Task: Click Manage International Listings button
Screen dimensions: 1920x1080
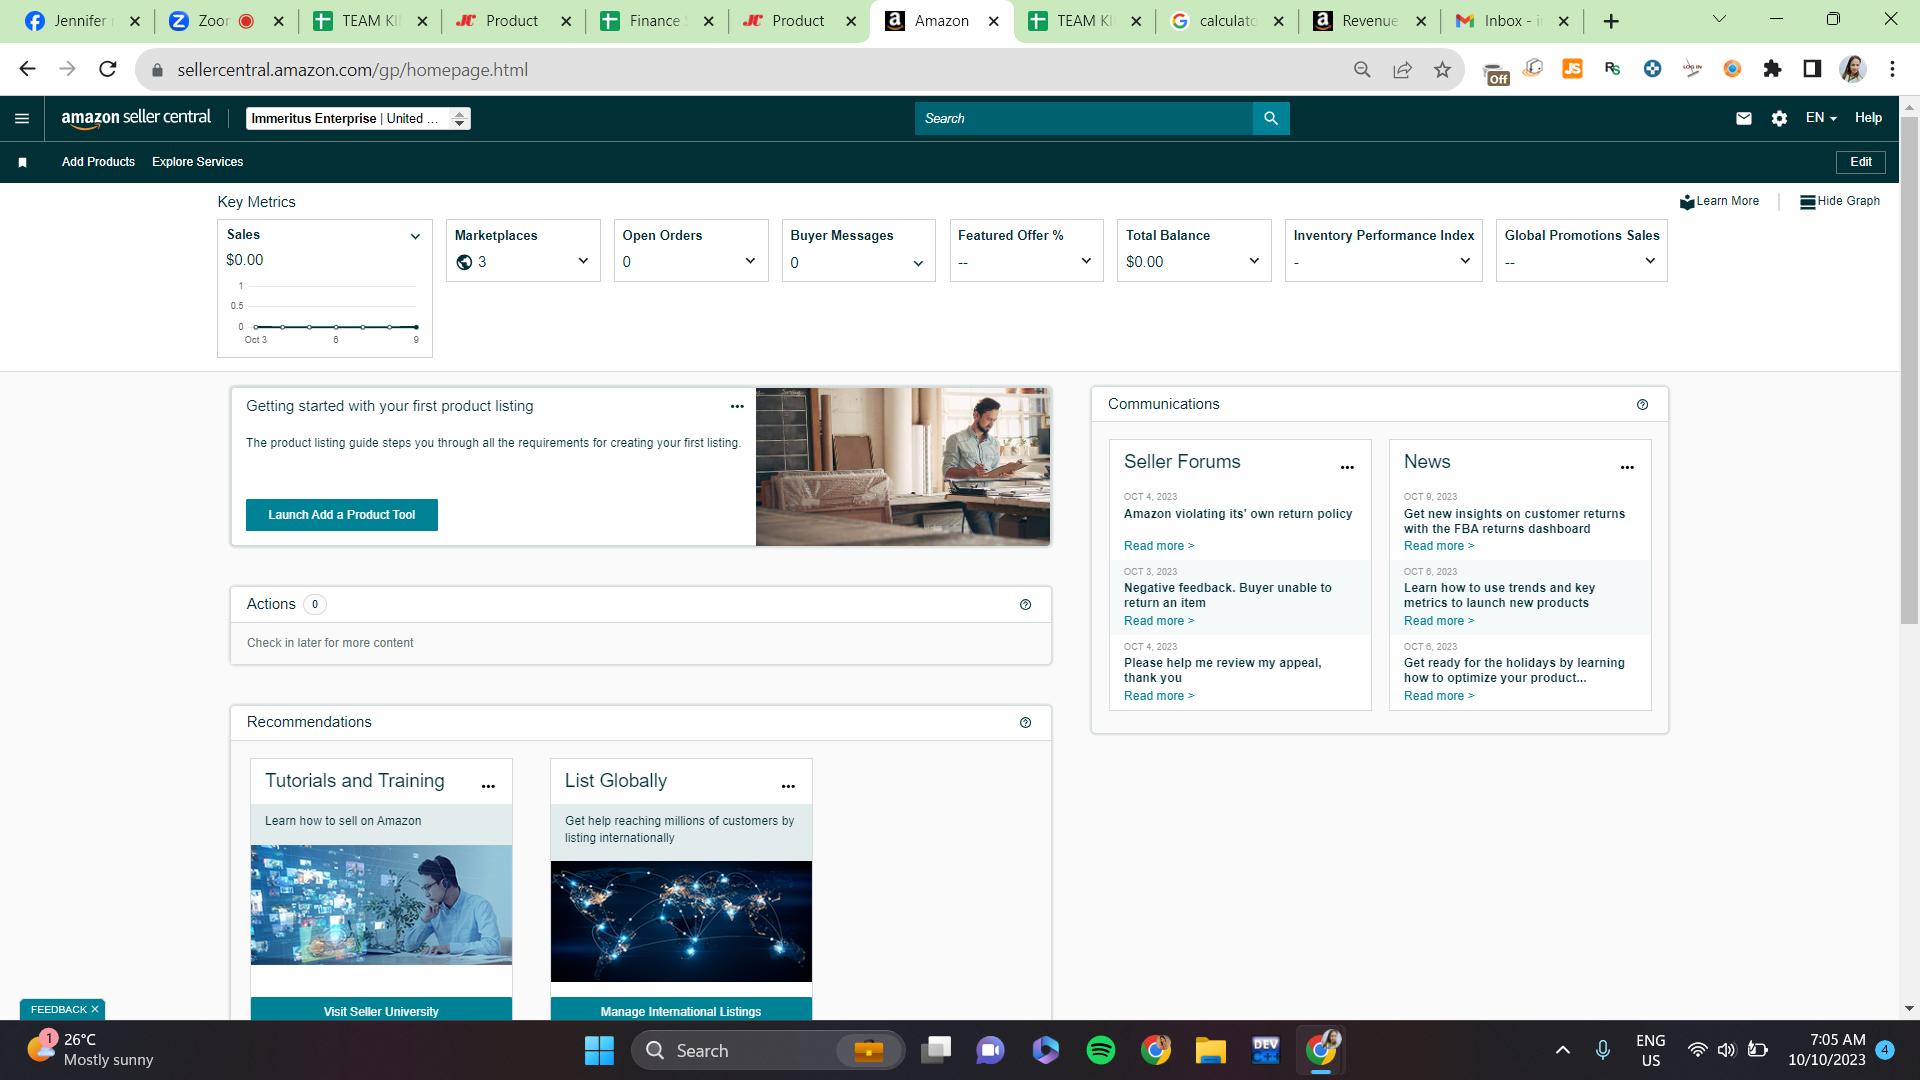Action: click(681, 1010)
